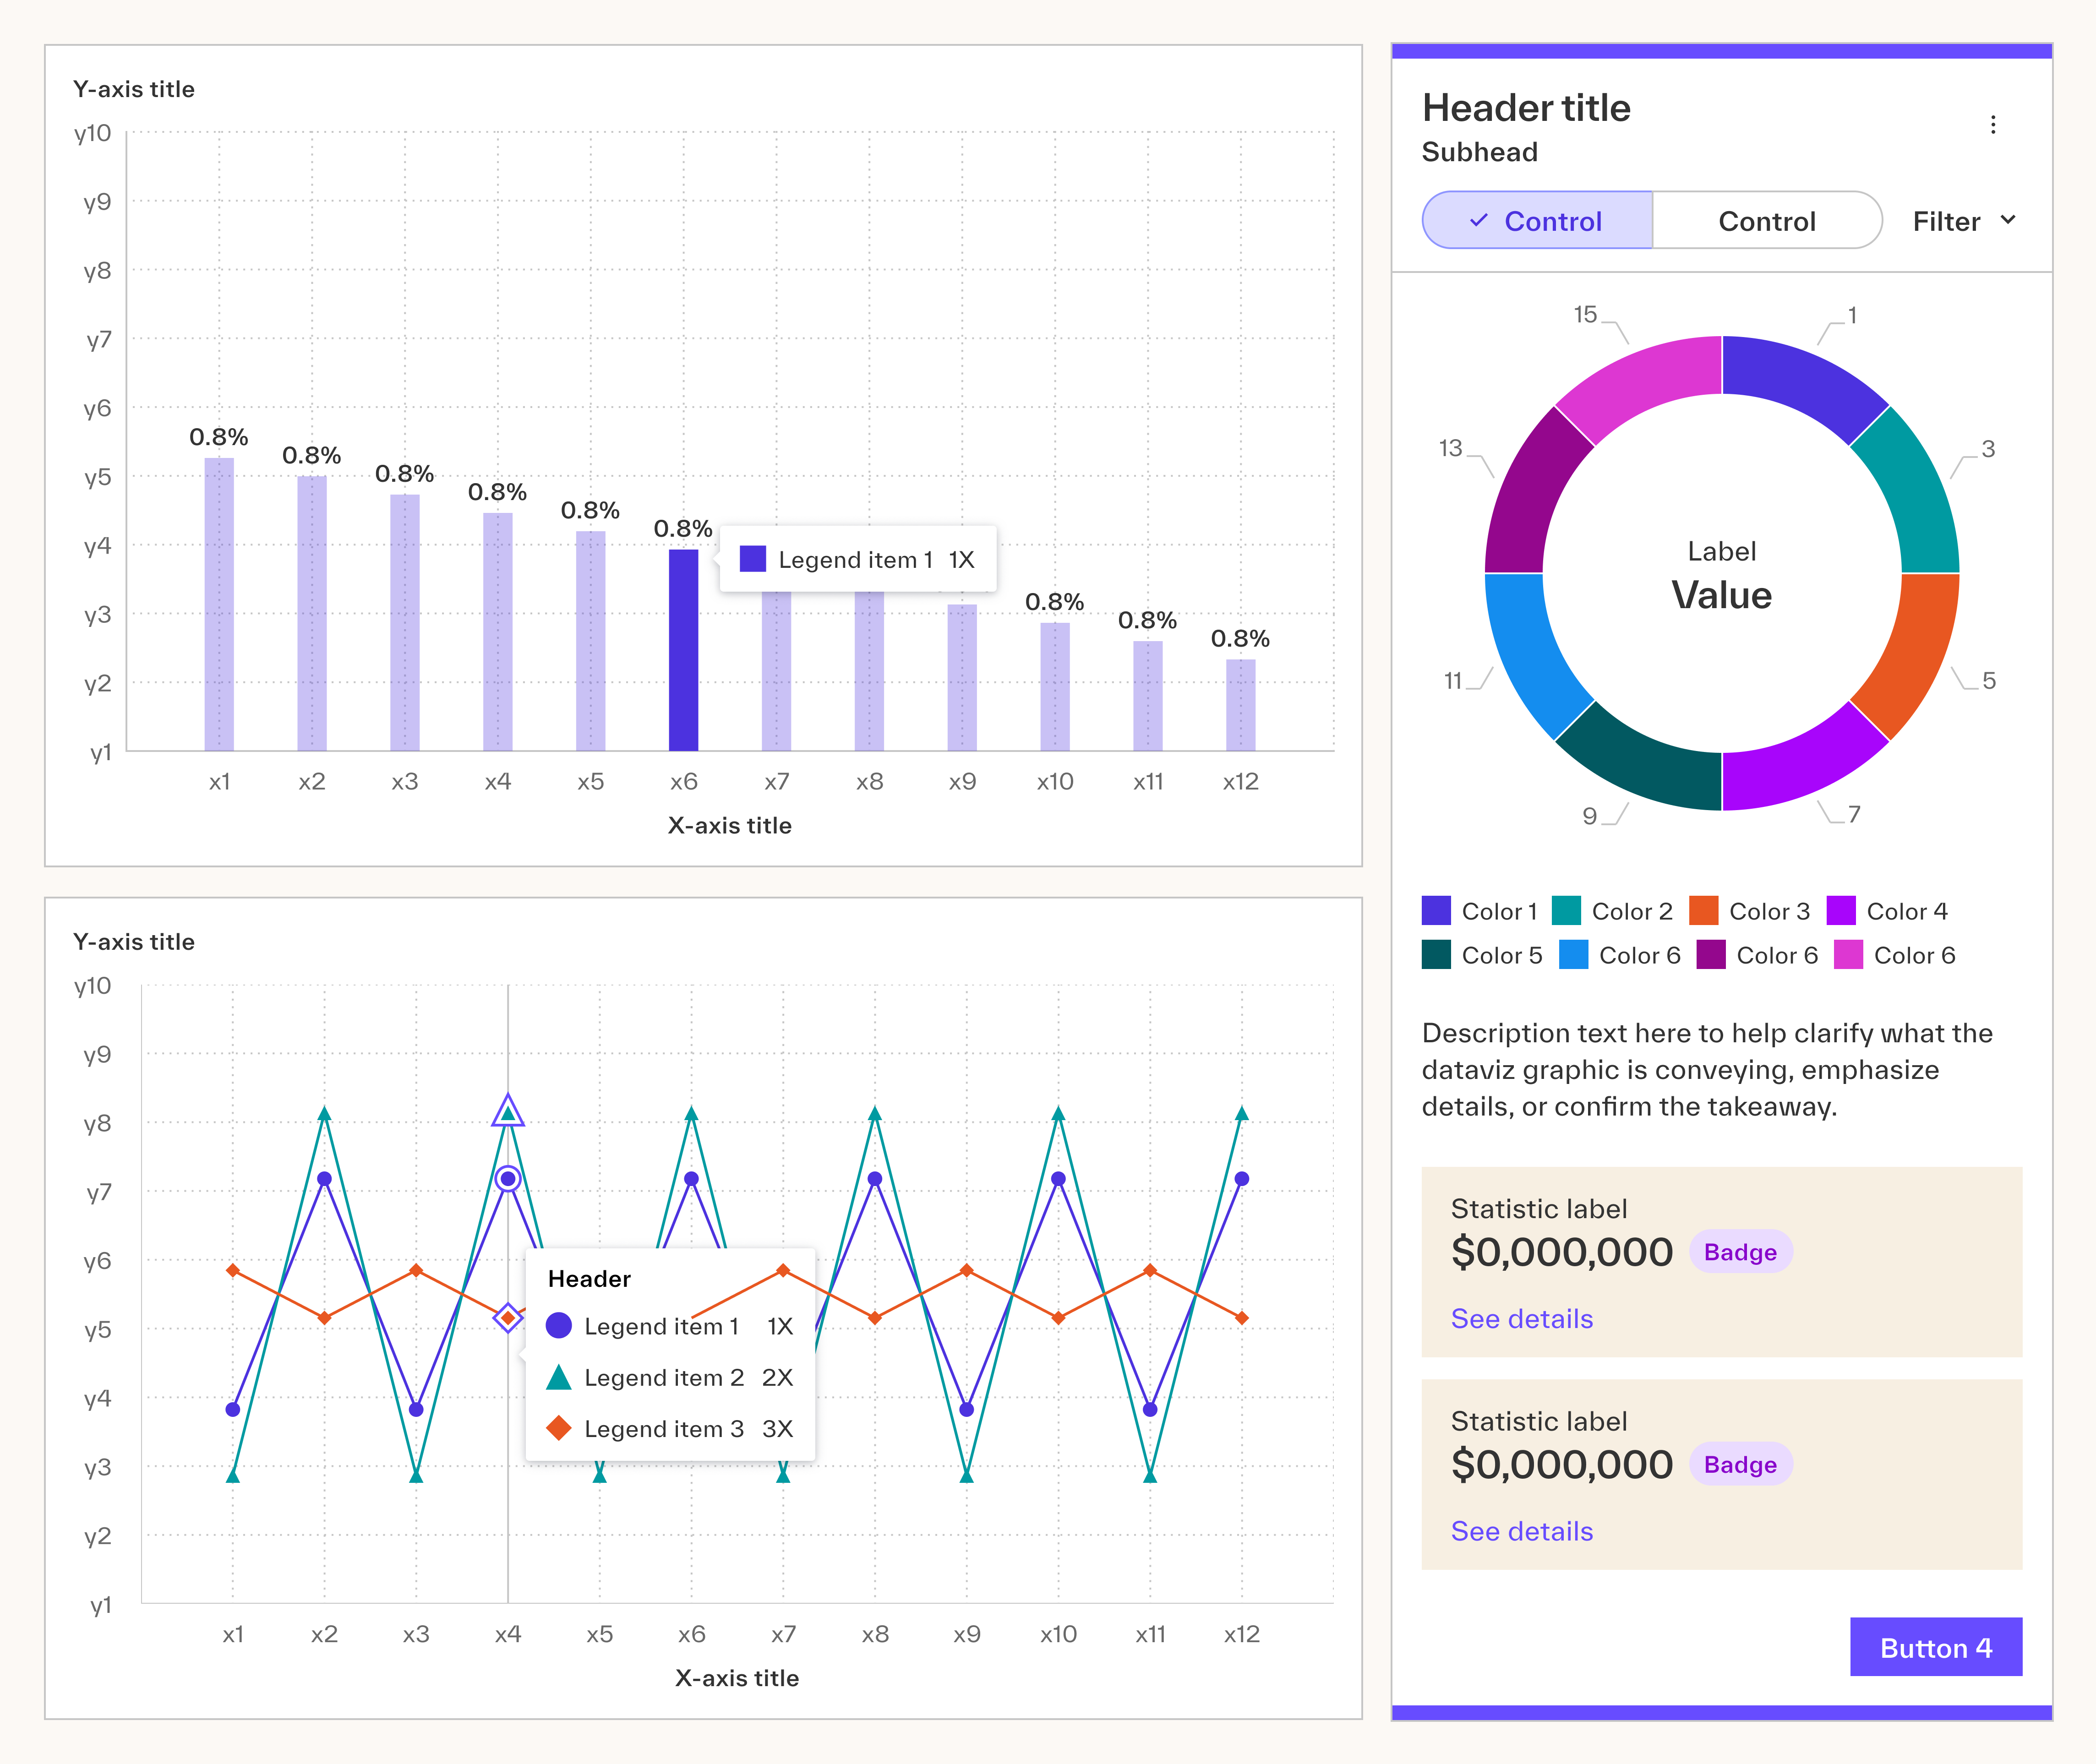
Task: Click the highlighted x6 bar in the bar chart
Action: 683,650
